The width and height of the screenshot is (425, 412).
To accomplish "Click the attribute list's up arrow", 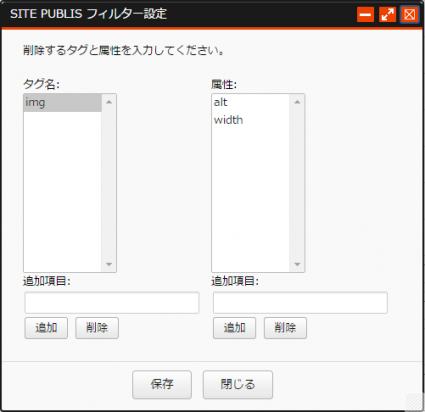I will (297, 102).
